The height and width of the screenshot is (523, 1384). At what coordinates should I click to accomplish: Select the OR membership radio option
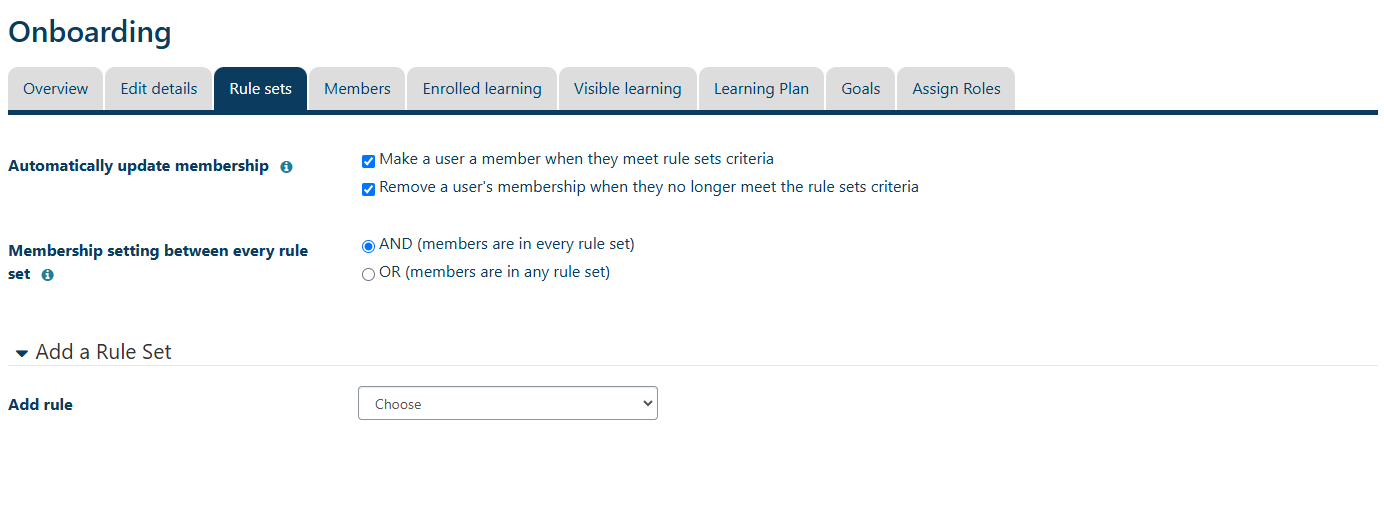[368, 274]
